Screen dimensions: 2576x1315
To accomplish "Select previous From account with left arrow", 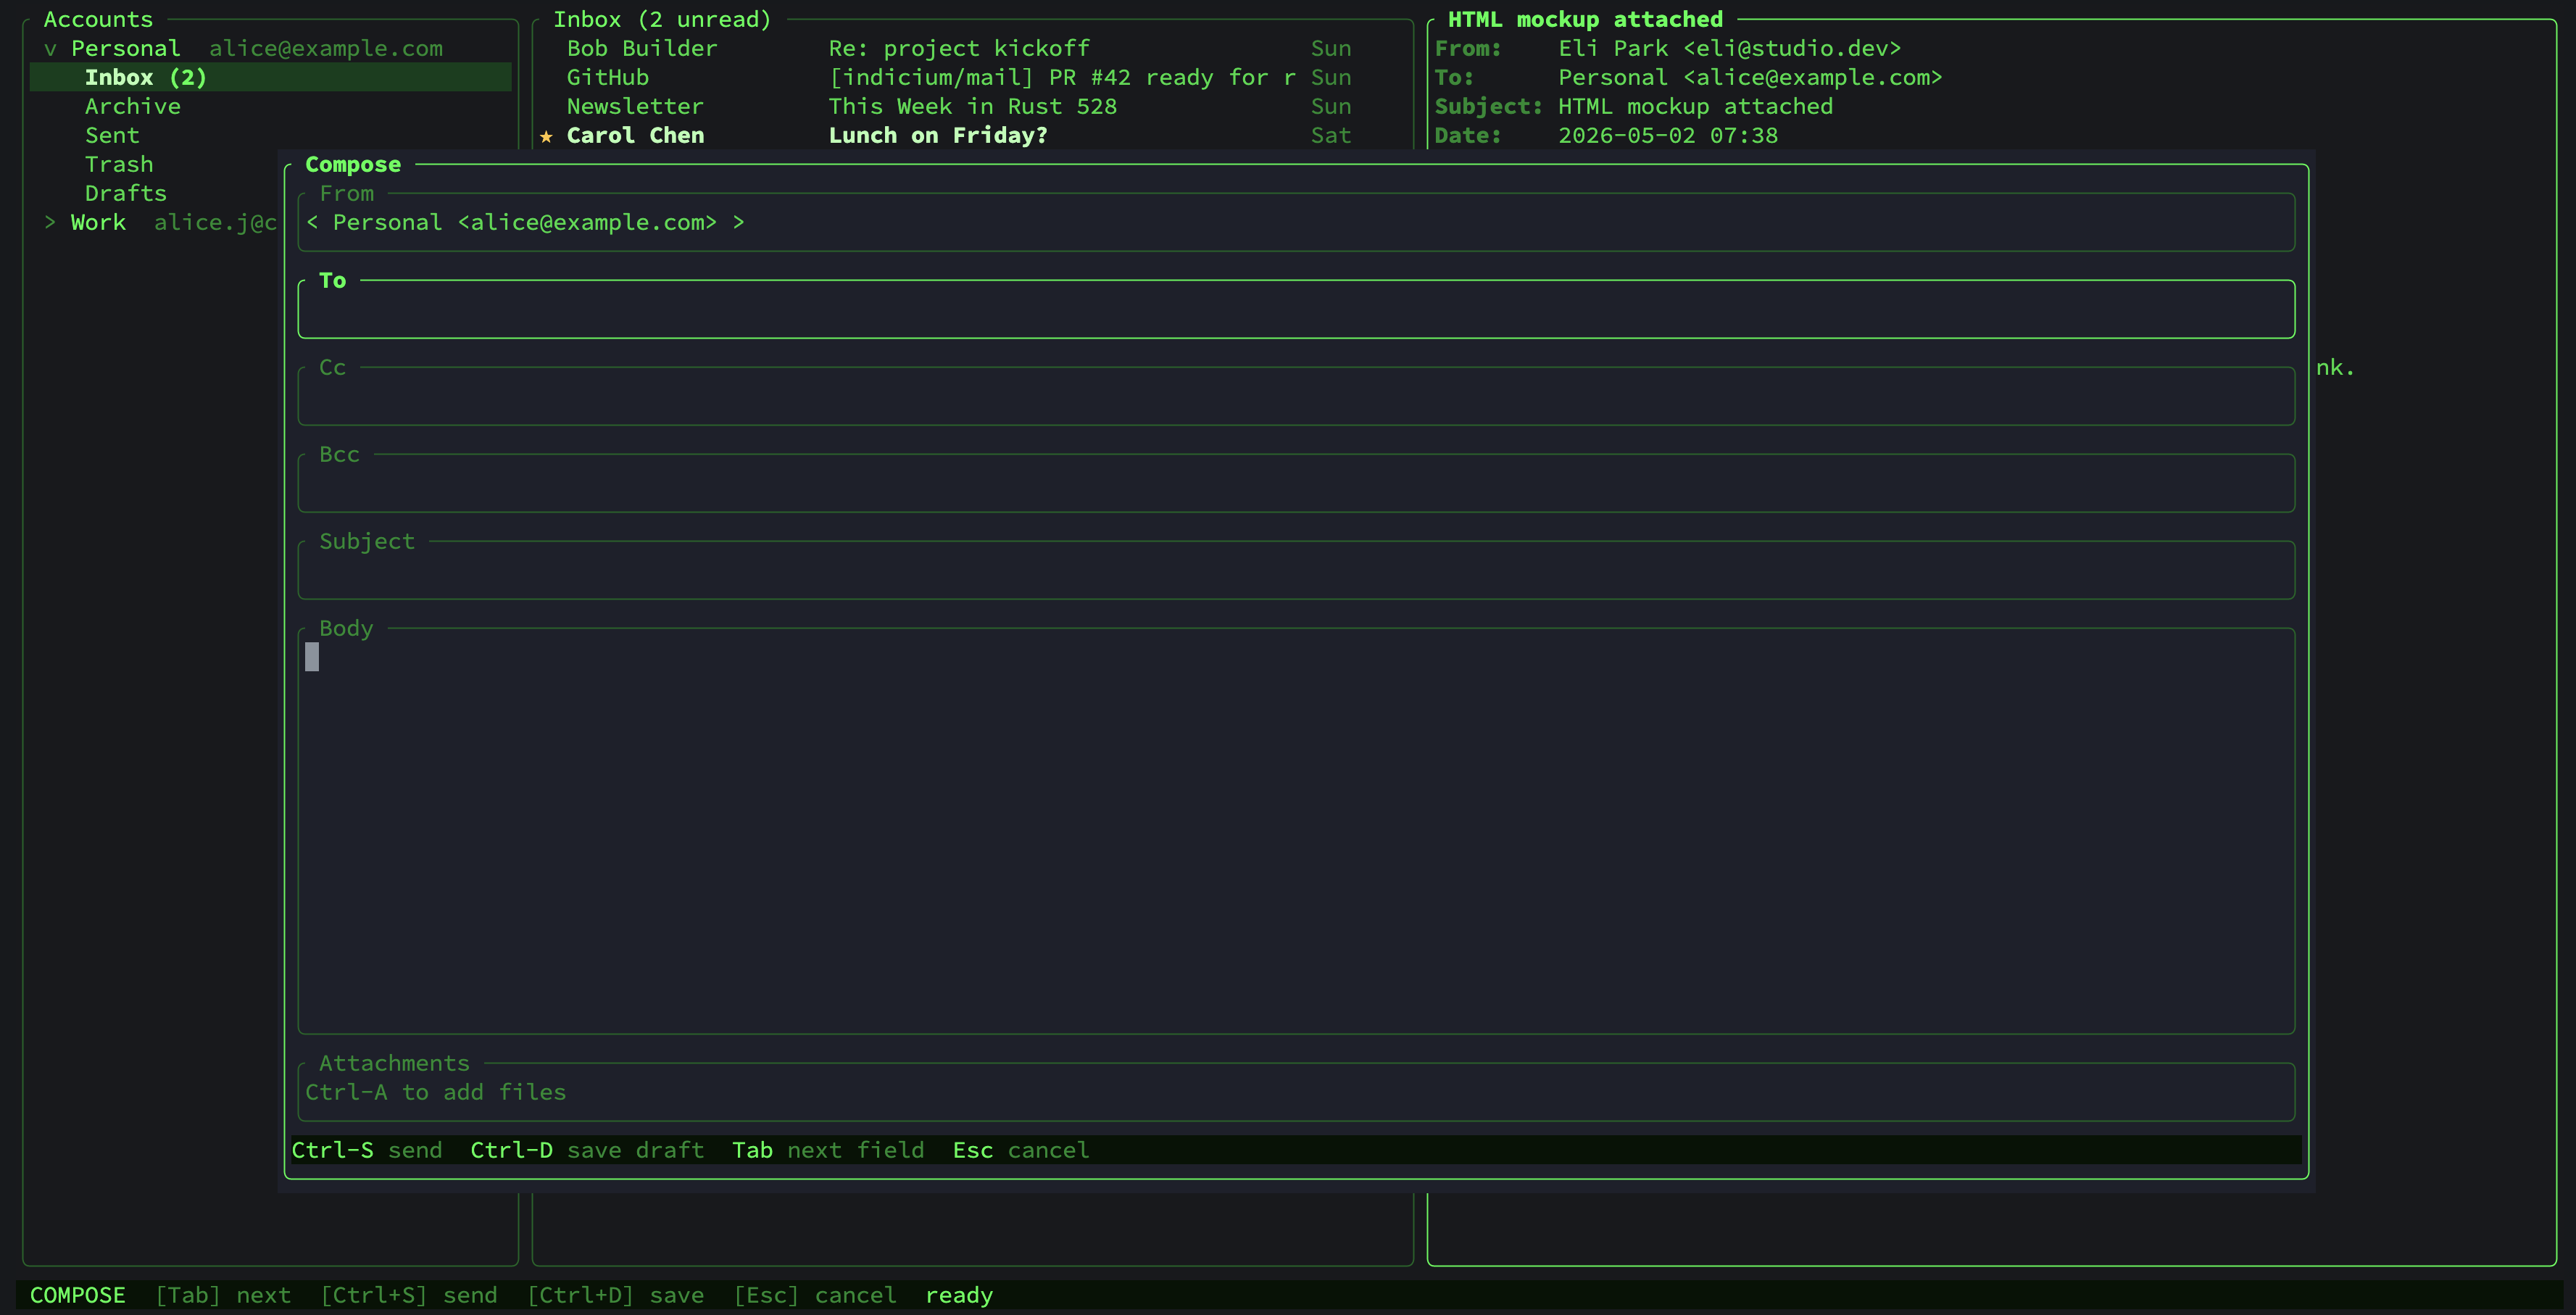I will point(313,223).
